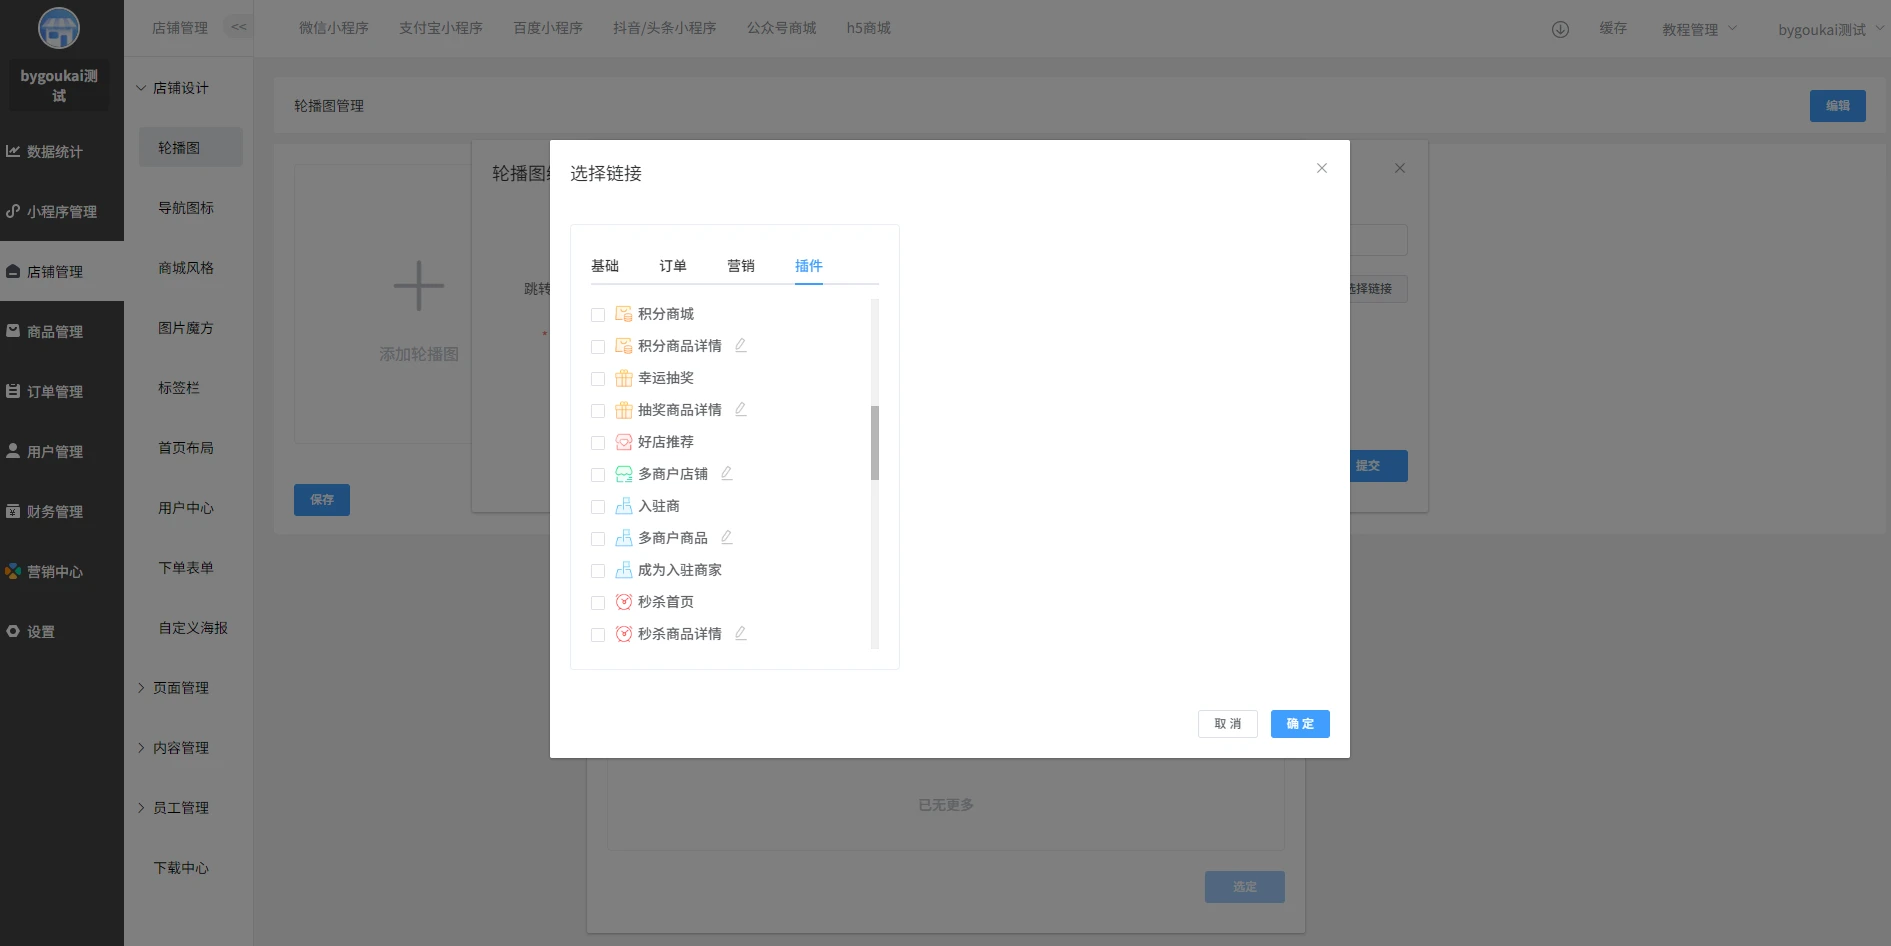This screenshot has height=946, width=1891.
Task: Tick the 入驻商 checkbox
Action: (598, 507)
